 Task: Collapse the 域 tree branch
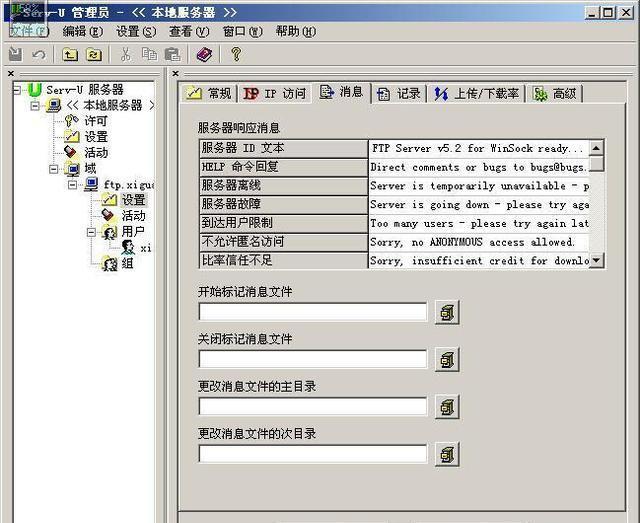coord(53,169)
